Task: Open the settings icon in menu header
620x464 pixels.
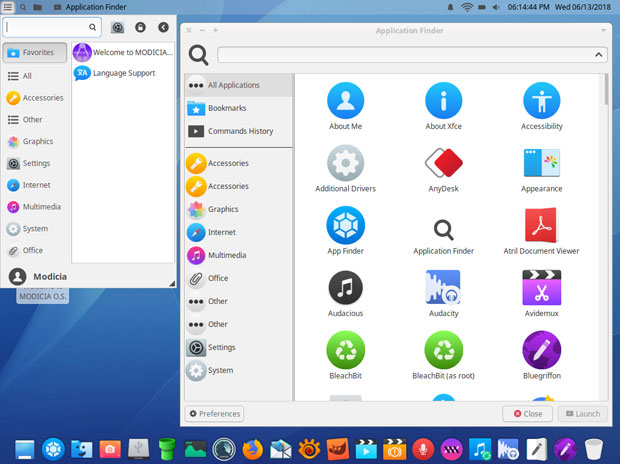Action: coord(117,27)
